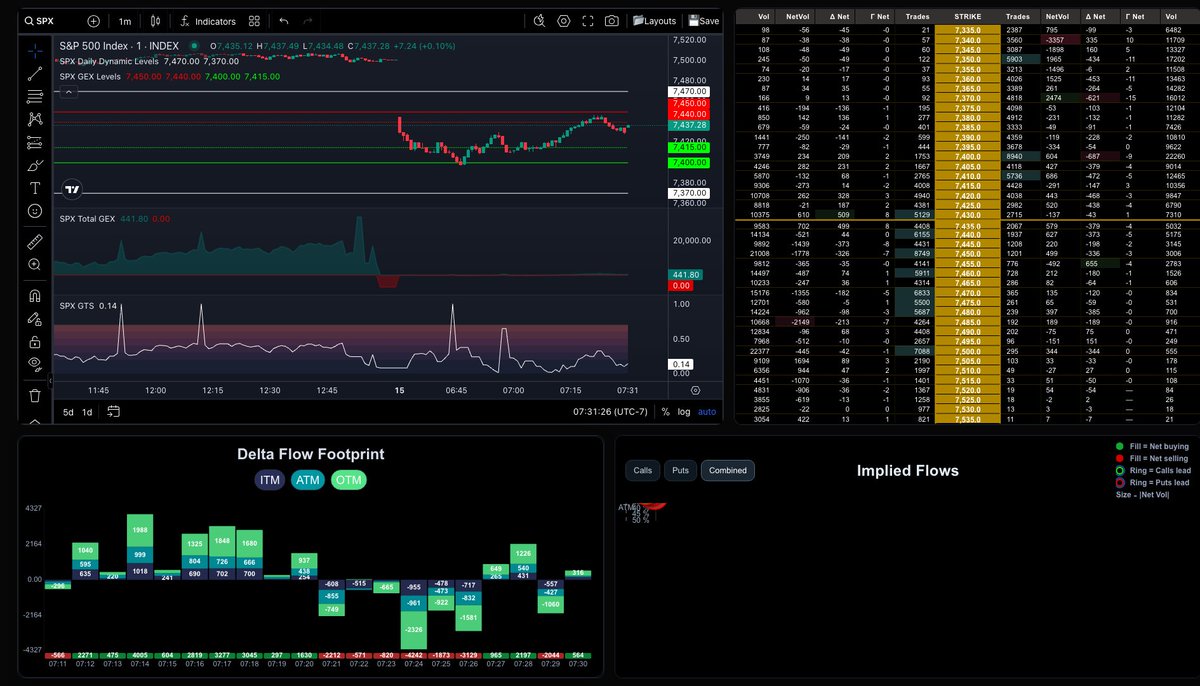Toggle fullscreen mode icon

[x=587, y=20]
